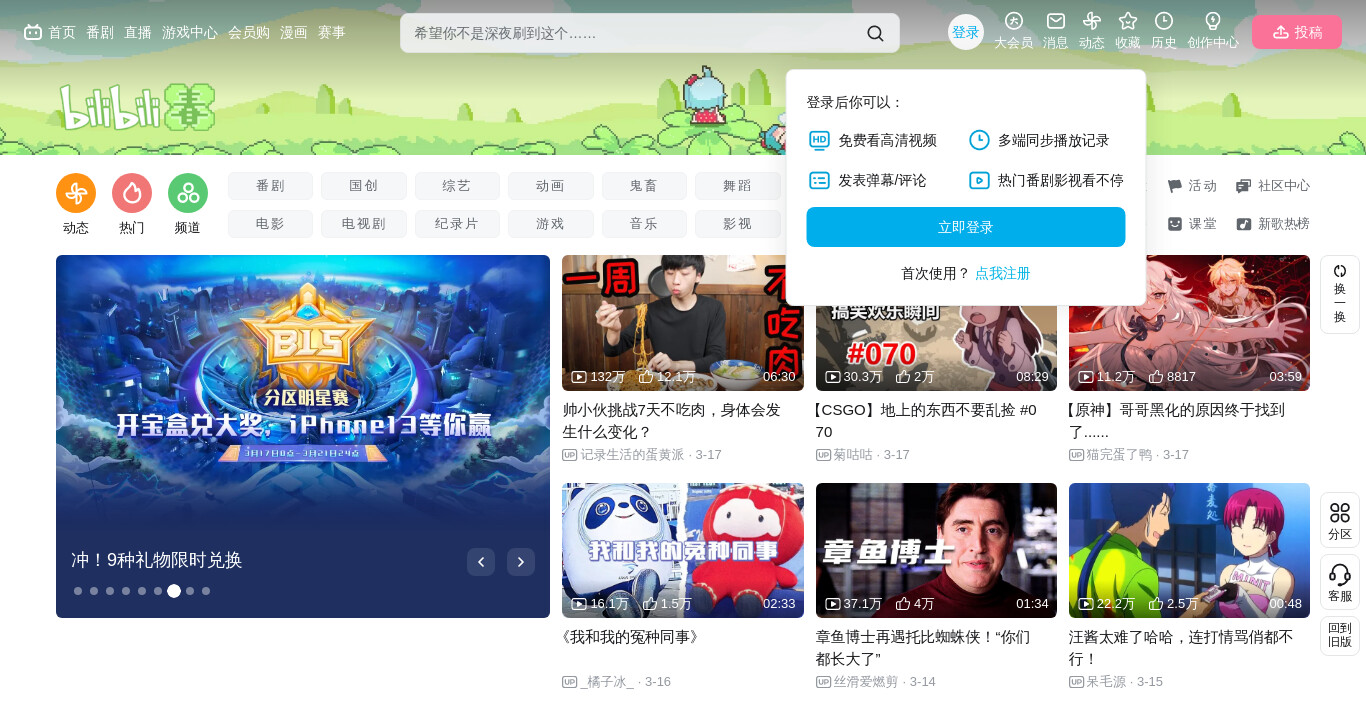The image size is (1366, 728).
Task: Select the 综艺 category tag
Action: click(457, 186)
